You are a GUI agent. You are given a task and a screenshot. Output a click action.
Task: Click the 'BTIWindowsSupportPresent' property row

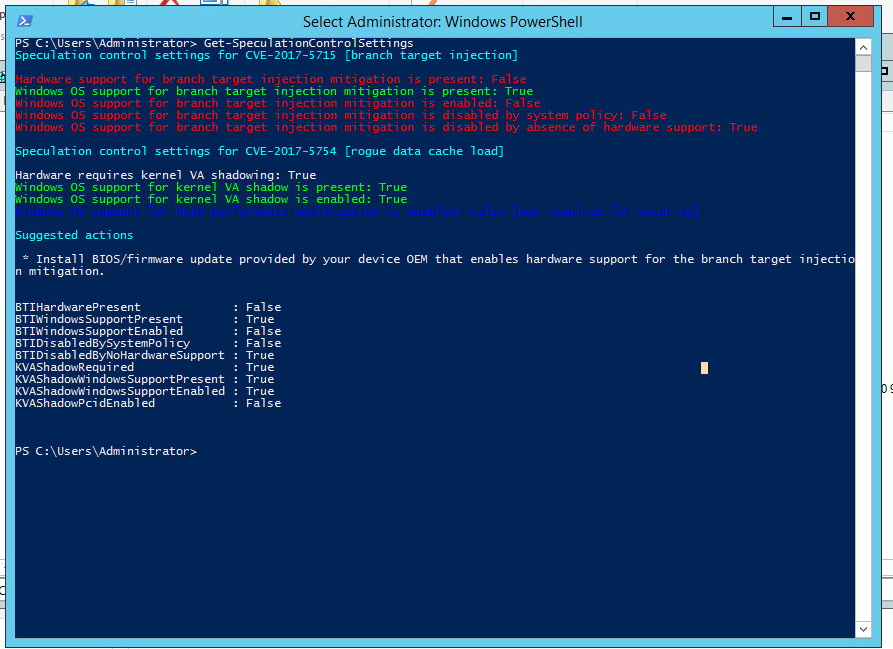pyautogui.click(x=145, y=319)
